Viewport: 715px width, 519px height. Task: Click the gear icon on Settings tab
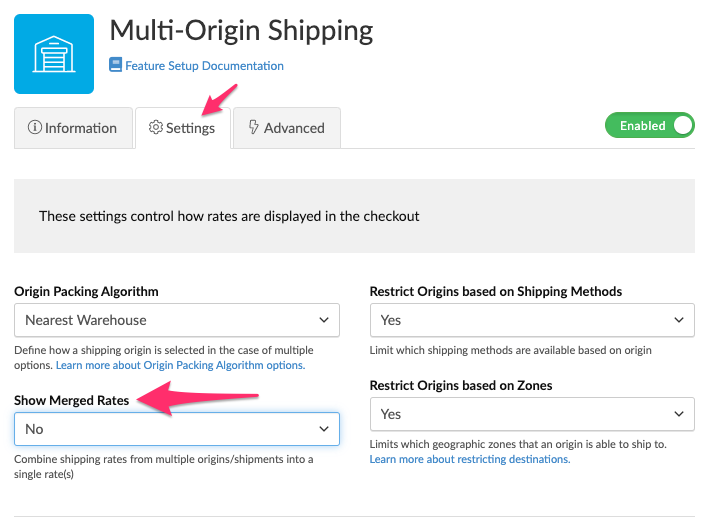coord(155,128)
